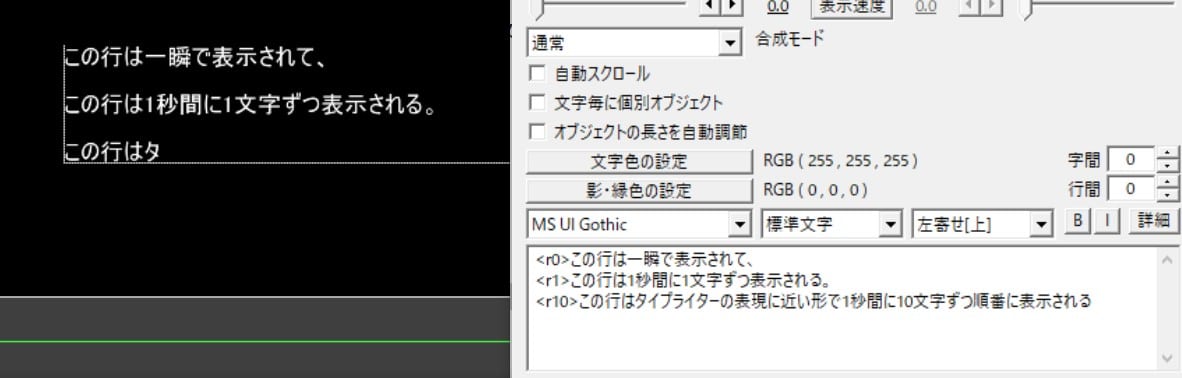Decrease 行間 line spacing with down arrow
The width and height of the screenshot is (1182, 378).
(x=1167, y=195)
